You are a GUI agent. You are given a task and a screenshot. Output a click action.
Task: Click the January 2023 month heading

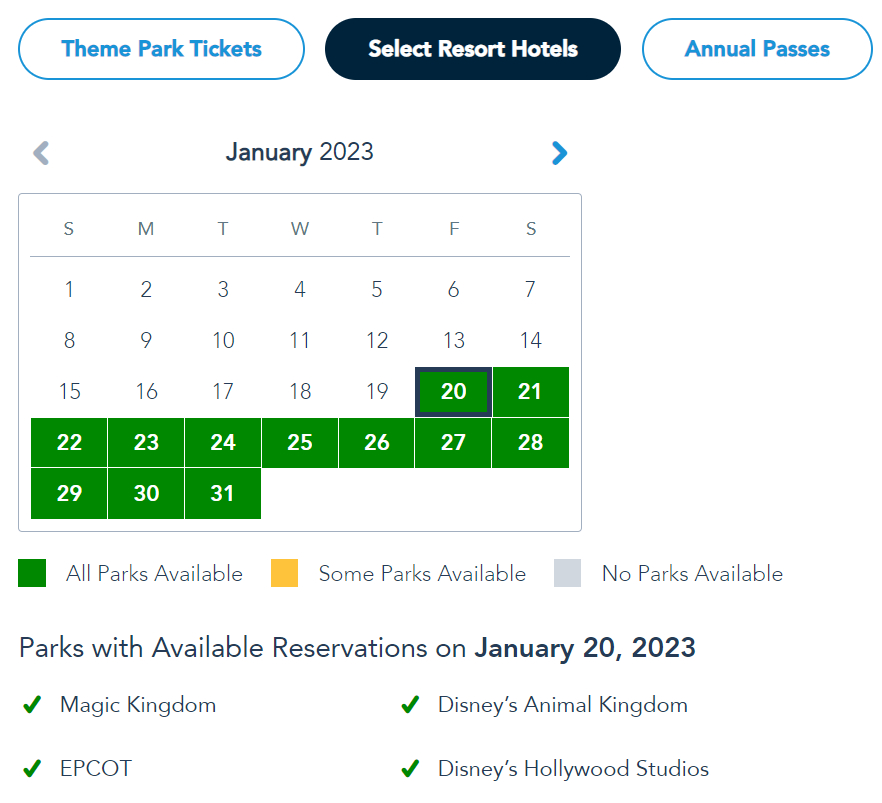point(299,152)
